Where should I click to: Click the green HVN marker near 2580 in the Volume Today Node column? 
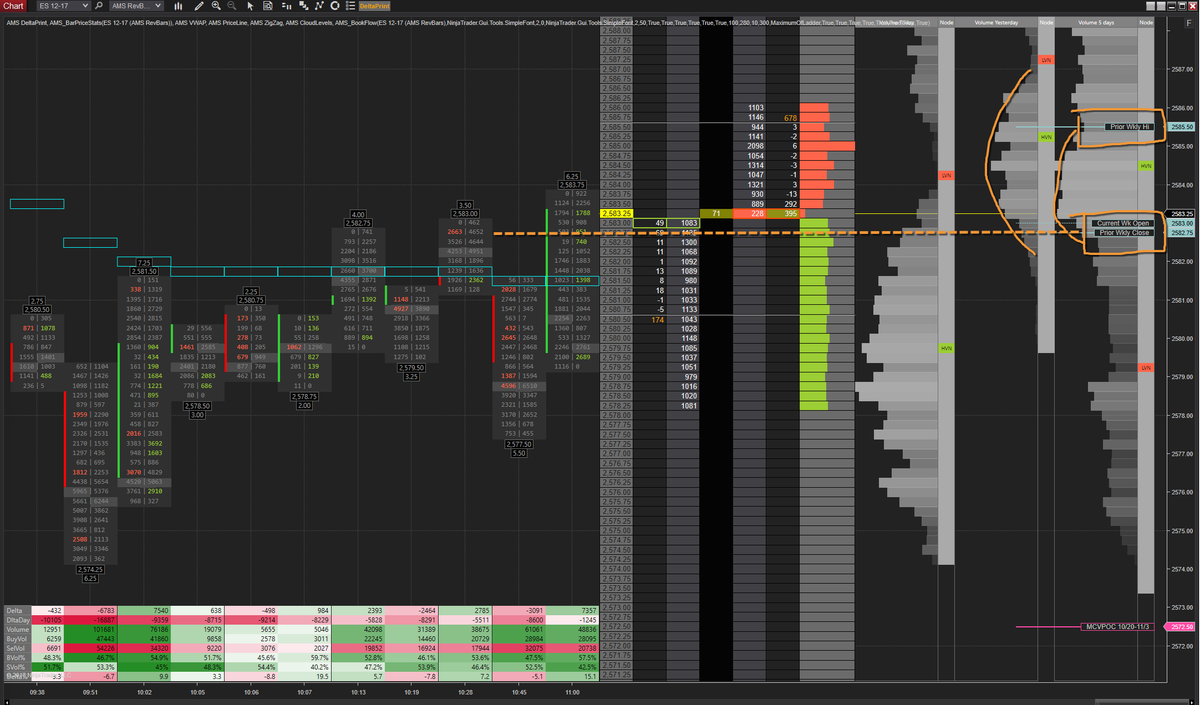tap(945, 348)
